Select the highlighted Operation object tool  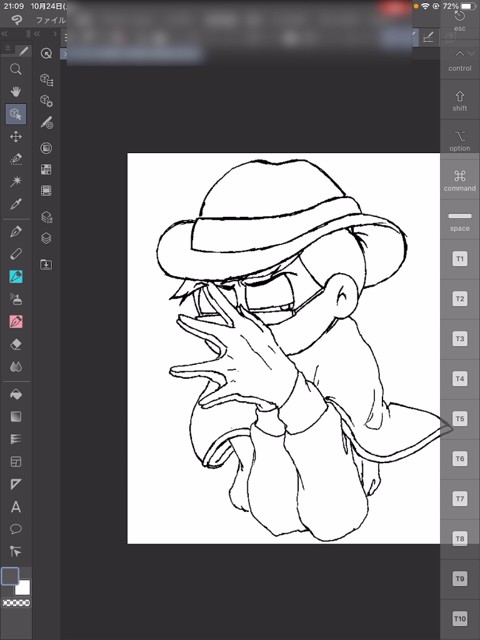(x=16, y=114)
